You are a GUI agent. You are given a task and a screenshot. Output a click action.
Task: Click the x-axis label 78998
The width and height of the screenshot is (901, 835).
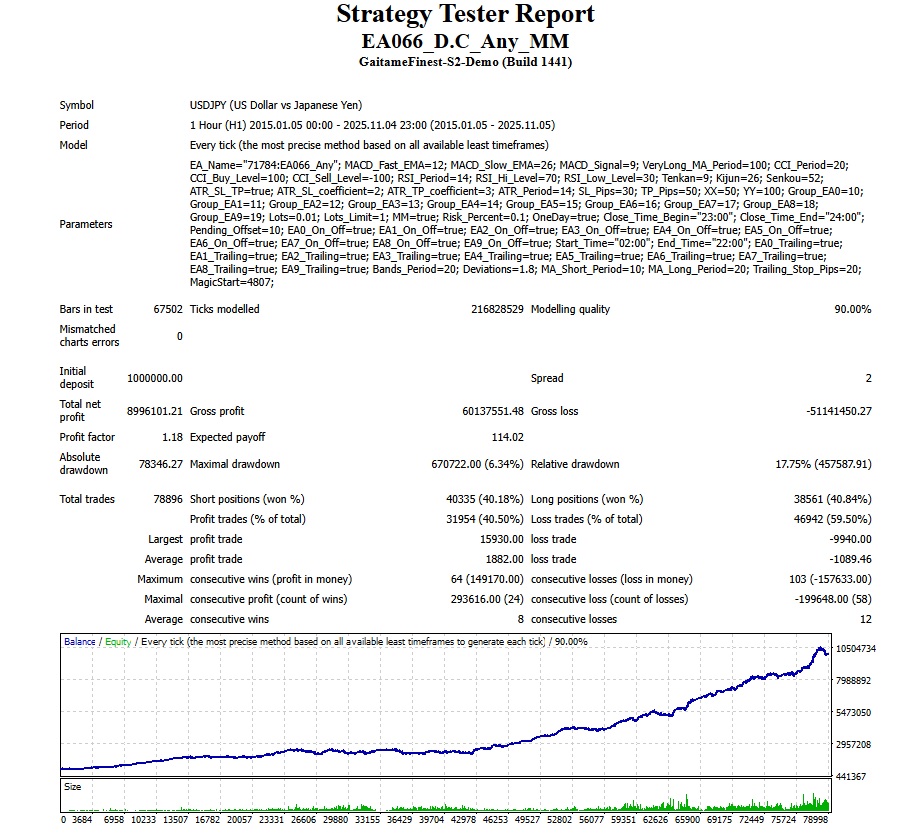click(x=815, y=820)
